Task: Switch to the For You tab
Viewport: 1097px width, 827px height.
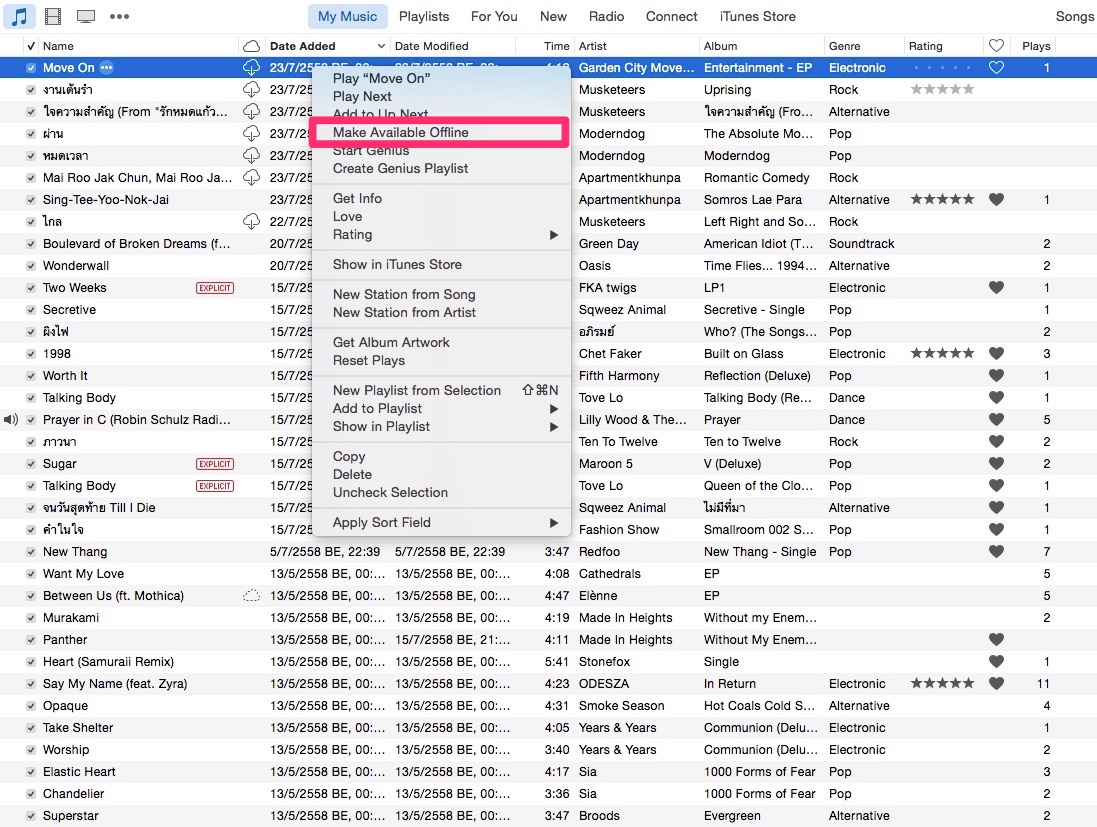Action: (x=494, y=16)
